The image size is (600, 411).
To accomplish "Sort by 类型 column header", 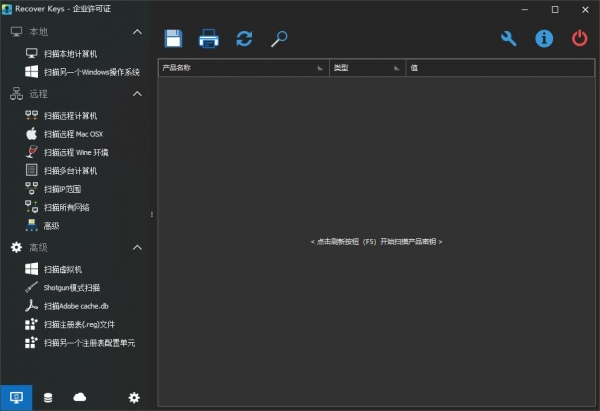I will point(366,68).
